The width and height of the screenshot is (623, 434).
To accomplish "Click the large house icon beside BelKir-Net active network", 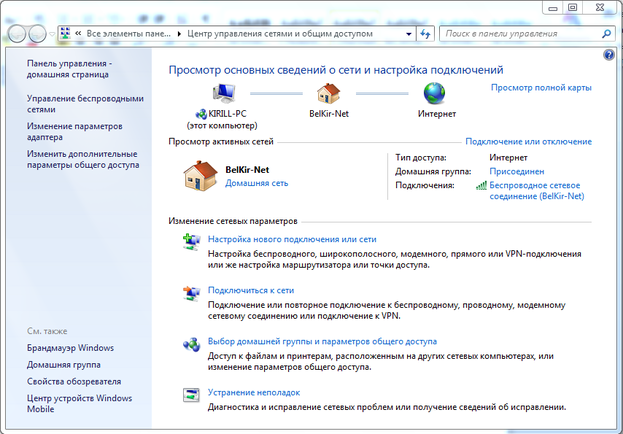I will 201,176.
